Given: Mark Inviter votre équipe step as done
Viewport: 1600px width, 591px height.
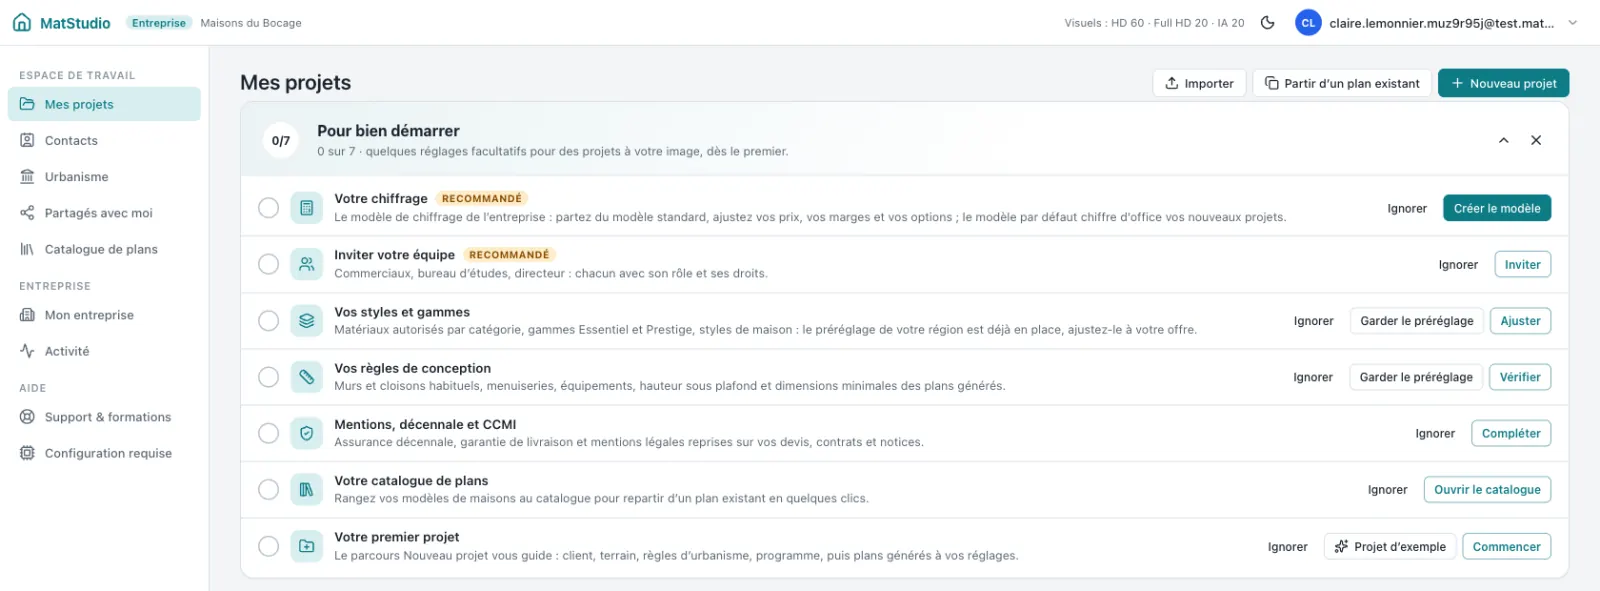Looking at the screenshot, I should (x=268, y=264).
